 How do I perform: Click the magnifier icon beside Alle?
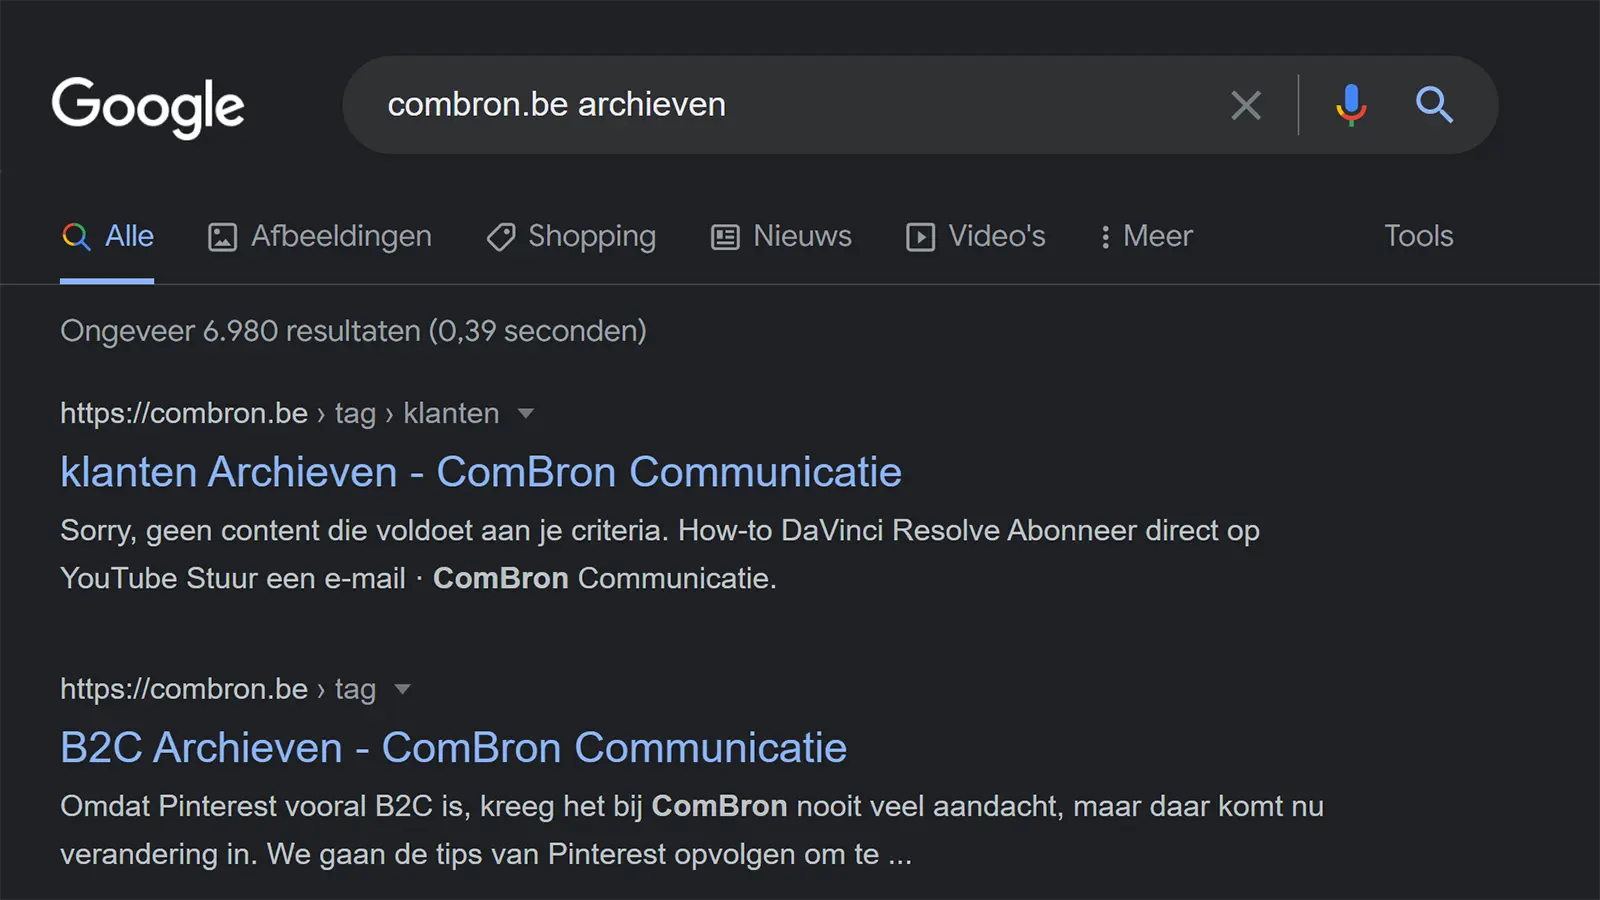(x=77, y=237)
